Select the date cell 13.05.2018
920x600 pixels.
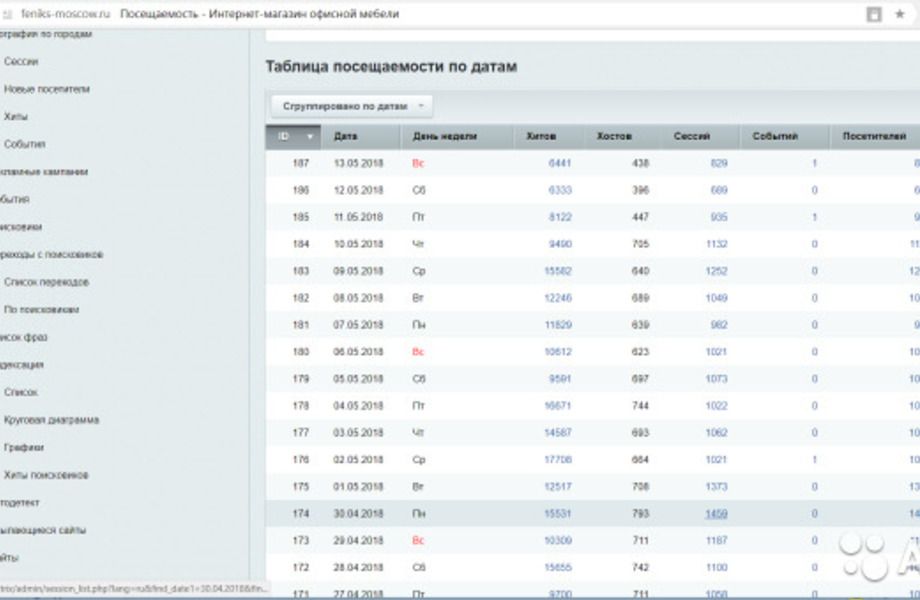click(358, 163)
